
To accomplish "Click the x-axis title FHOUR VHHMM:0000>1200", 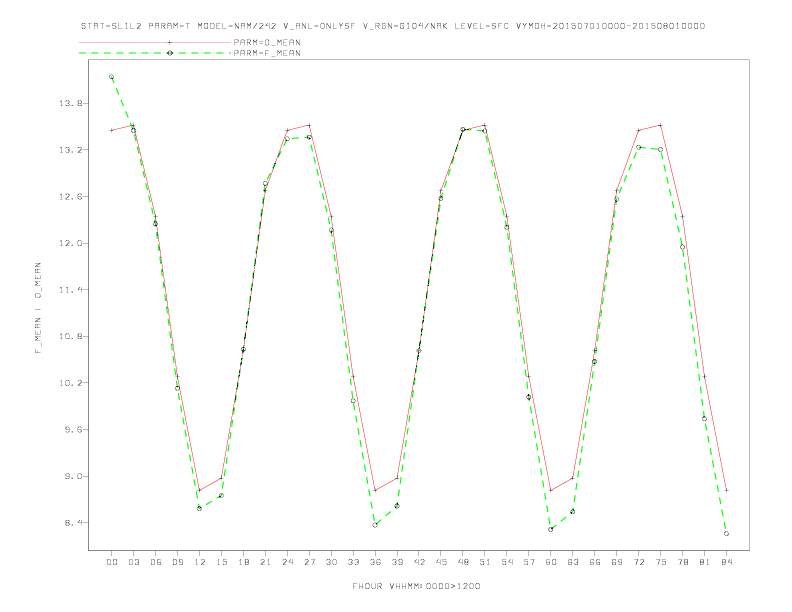I will click(x=416, y=586).
